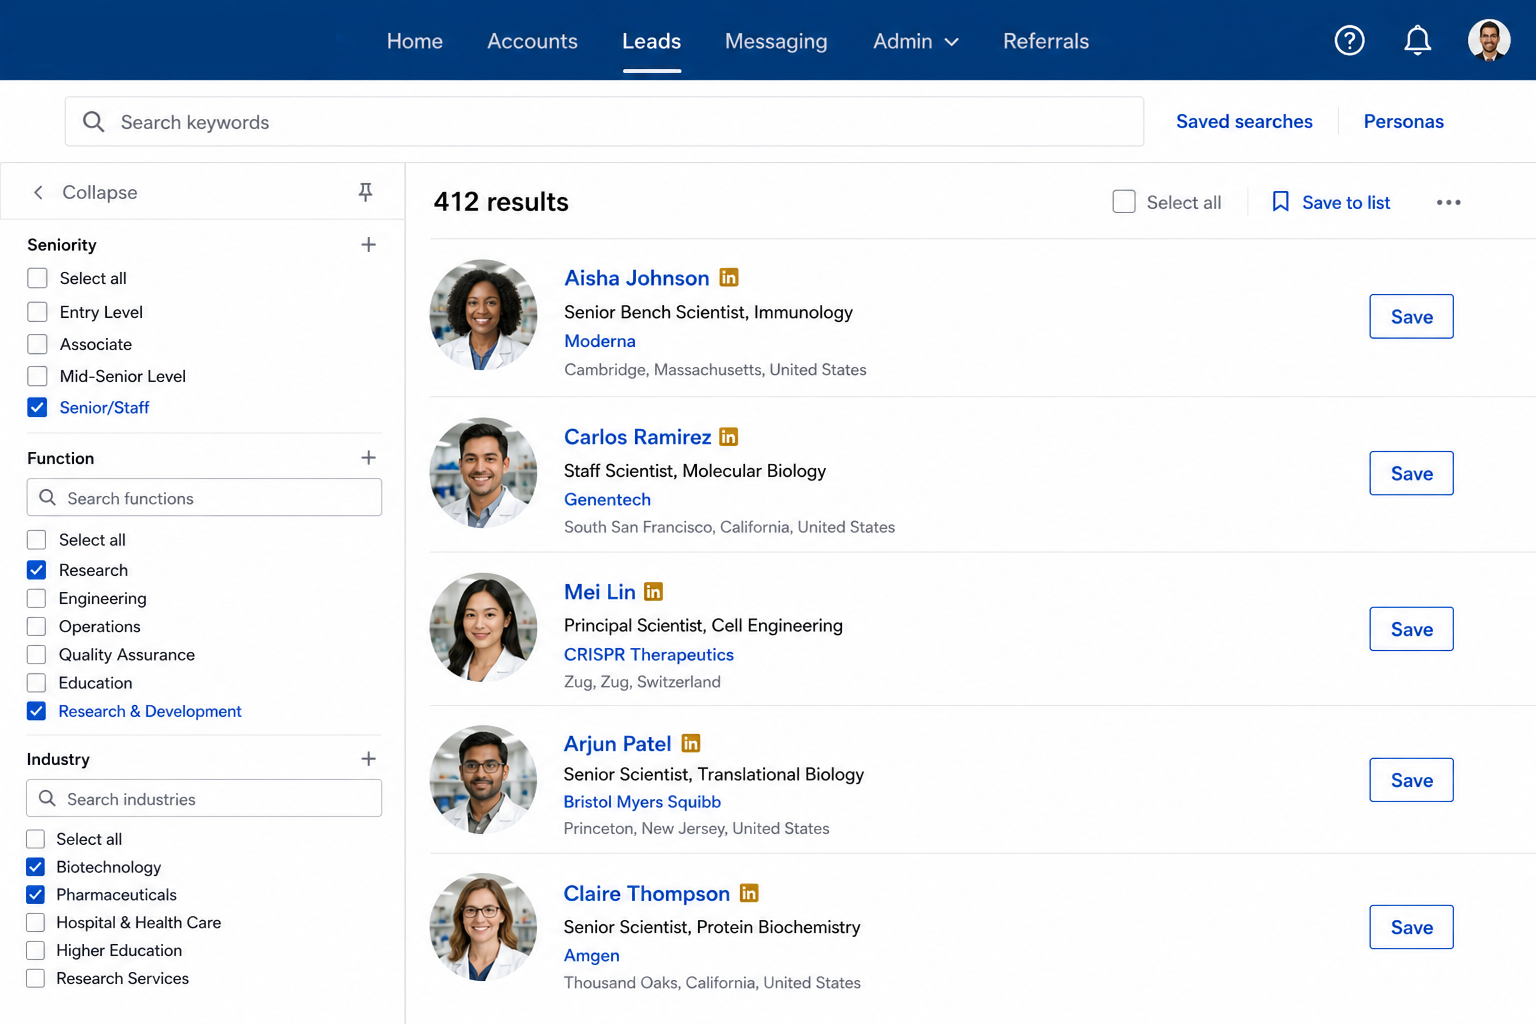Image resolution: width=1536 pixels, height=1024 pixels.
Task: Select the Leads tab
Action: (x=651, y=41)
